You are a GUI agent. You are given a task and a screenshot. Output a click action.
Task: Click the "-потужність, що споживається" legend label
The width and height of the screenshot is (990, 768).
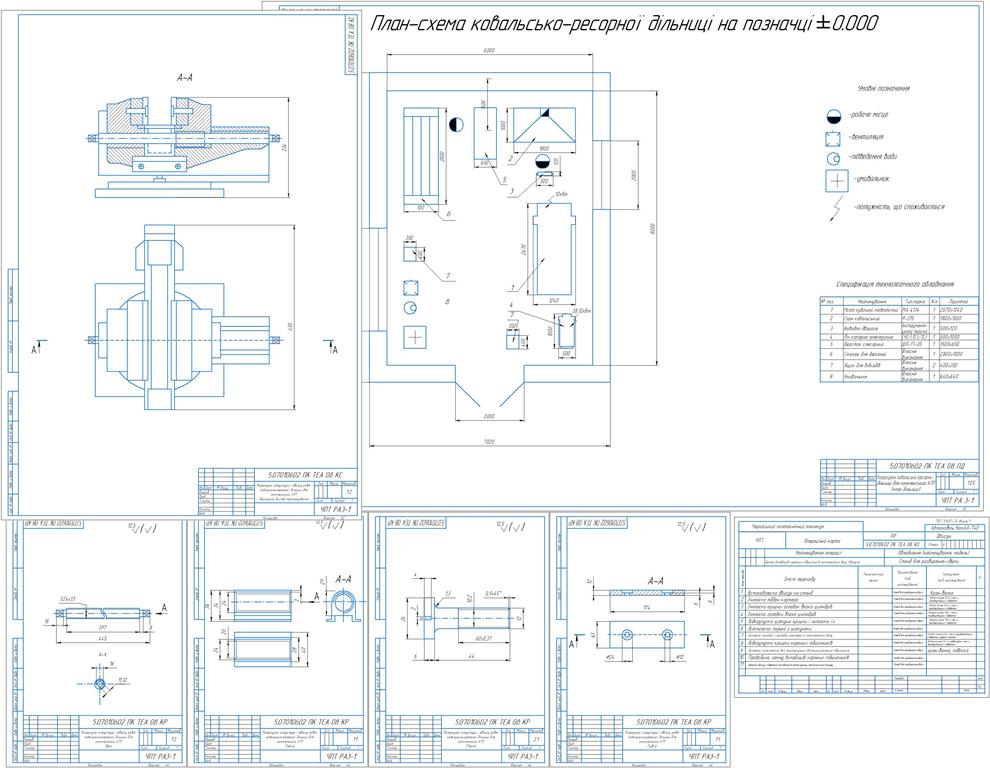click(897, 207)
